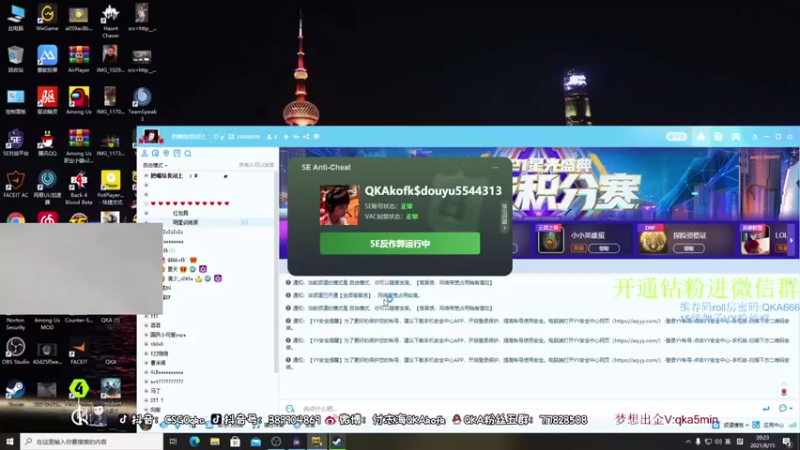The image size is (800, 450).
Task: Launch the Among Us desktop shortcut
Action: (79, 101)
